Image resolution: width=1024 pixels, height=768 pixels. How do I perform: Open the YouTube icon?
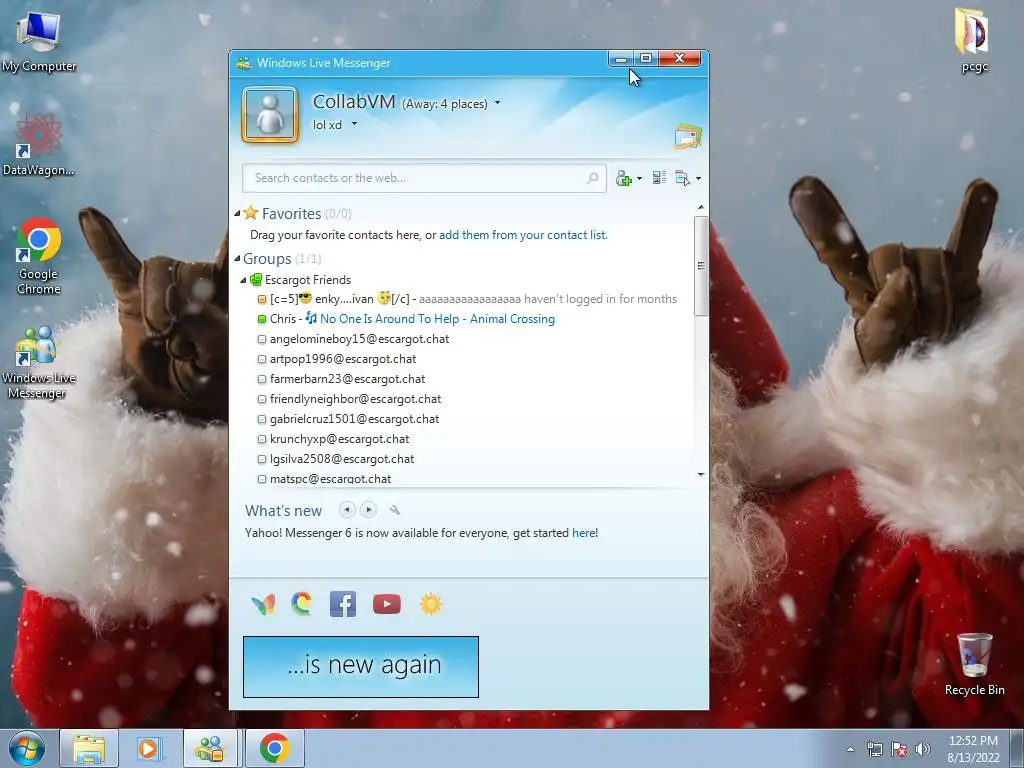[x=387, y=604]
